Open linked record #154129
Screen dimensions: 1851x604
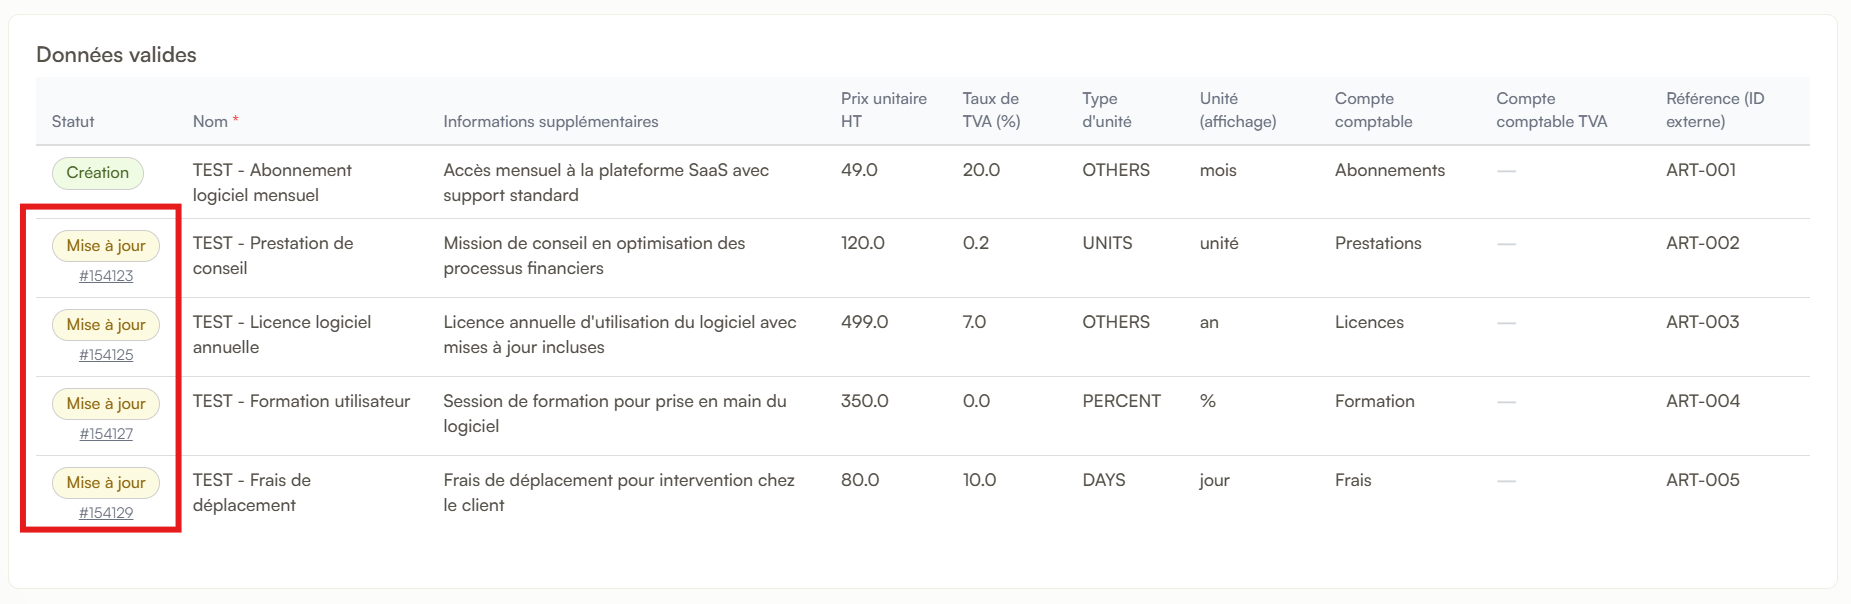tap(106, 513)
